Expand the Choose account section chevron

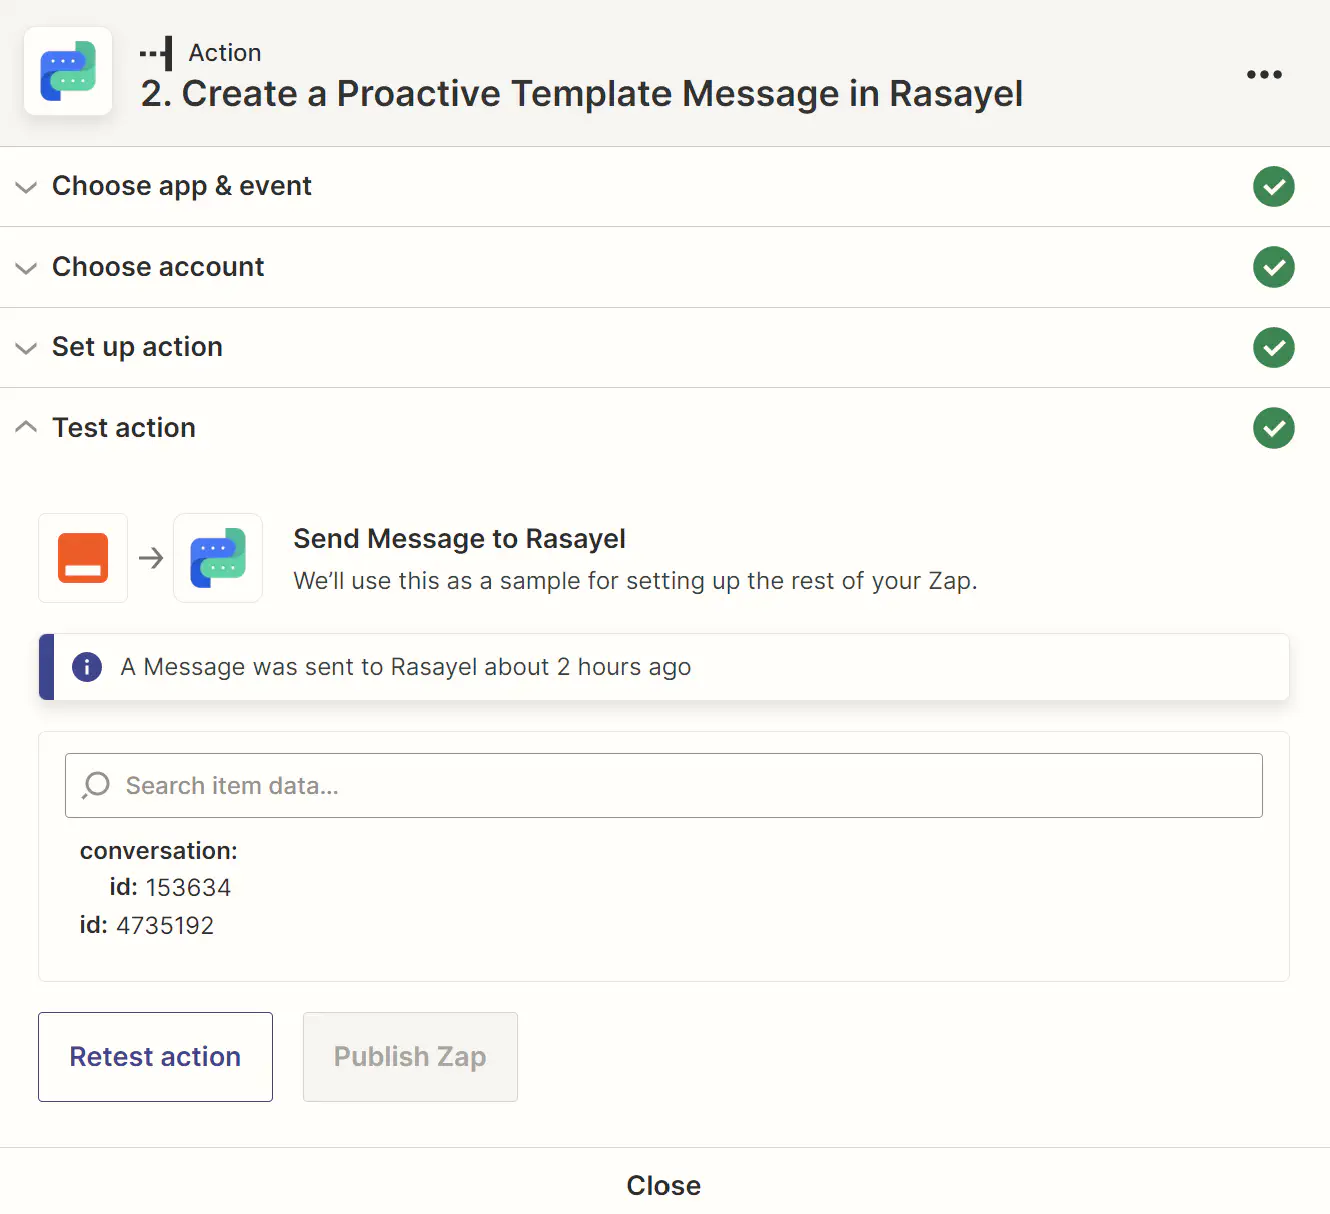click(x=26, y=268)
